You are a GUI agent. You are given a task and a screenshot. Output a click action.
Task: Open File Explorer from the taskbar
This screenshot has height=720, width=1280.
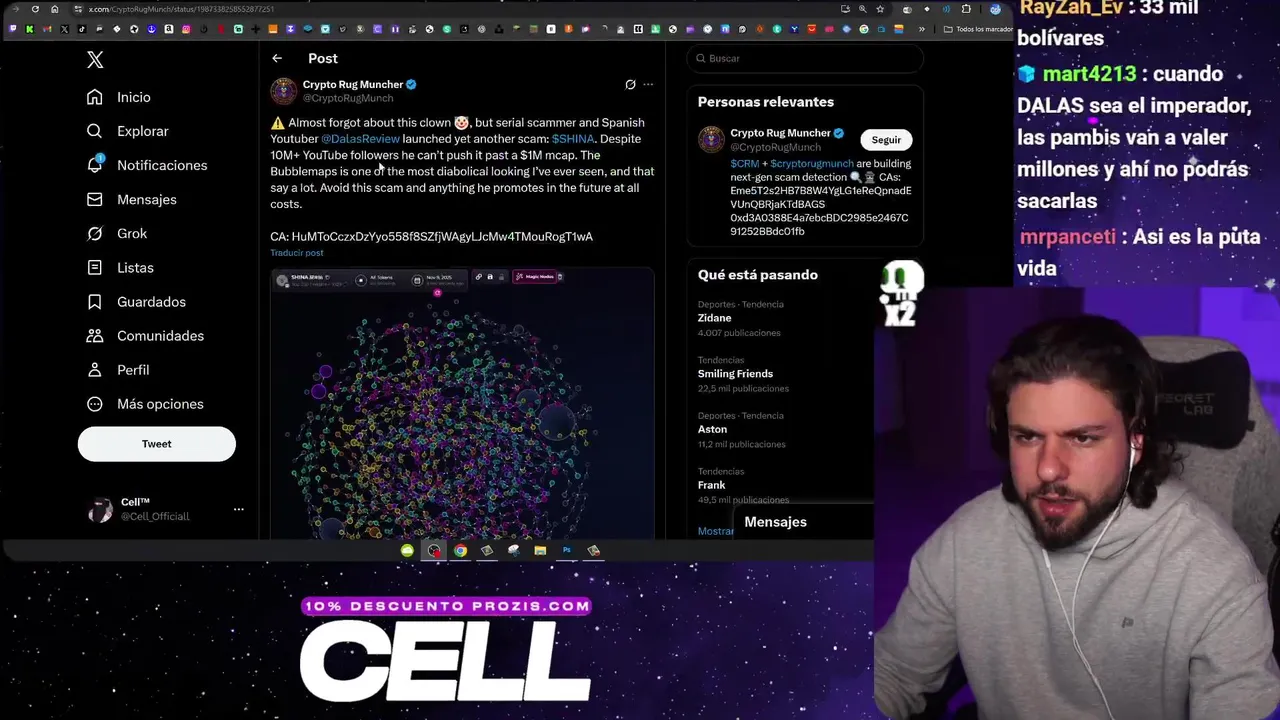540,550
